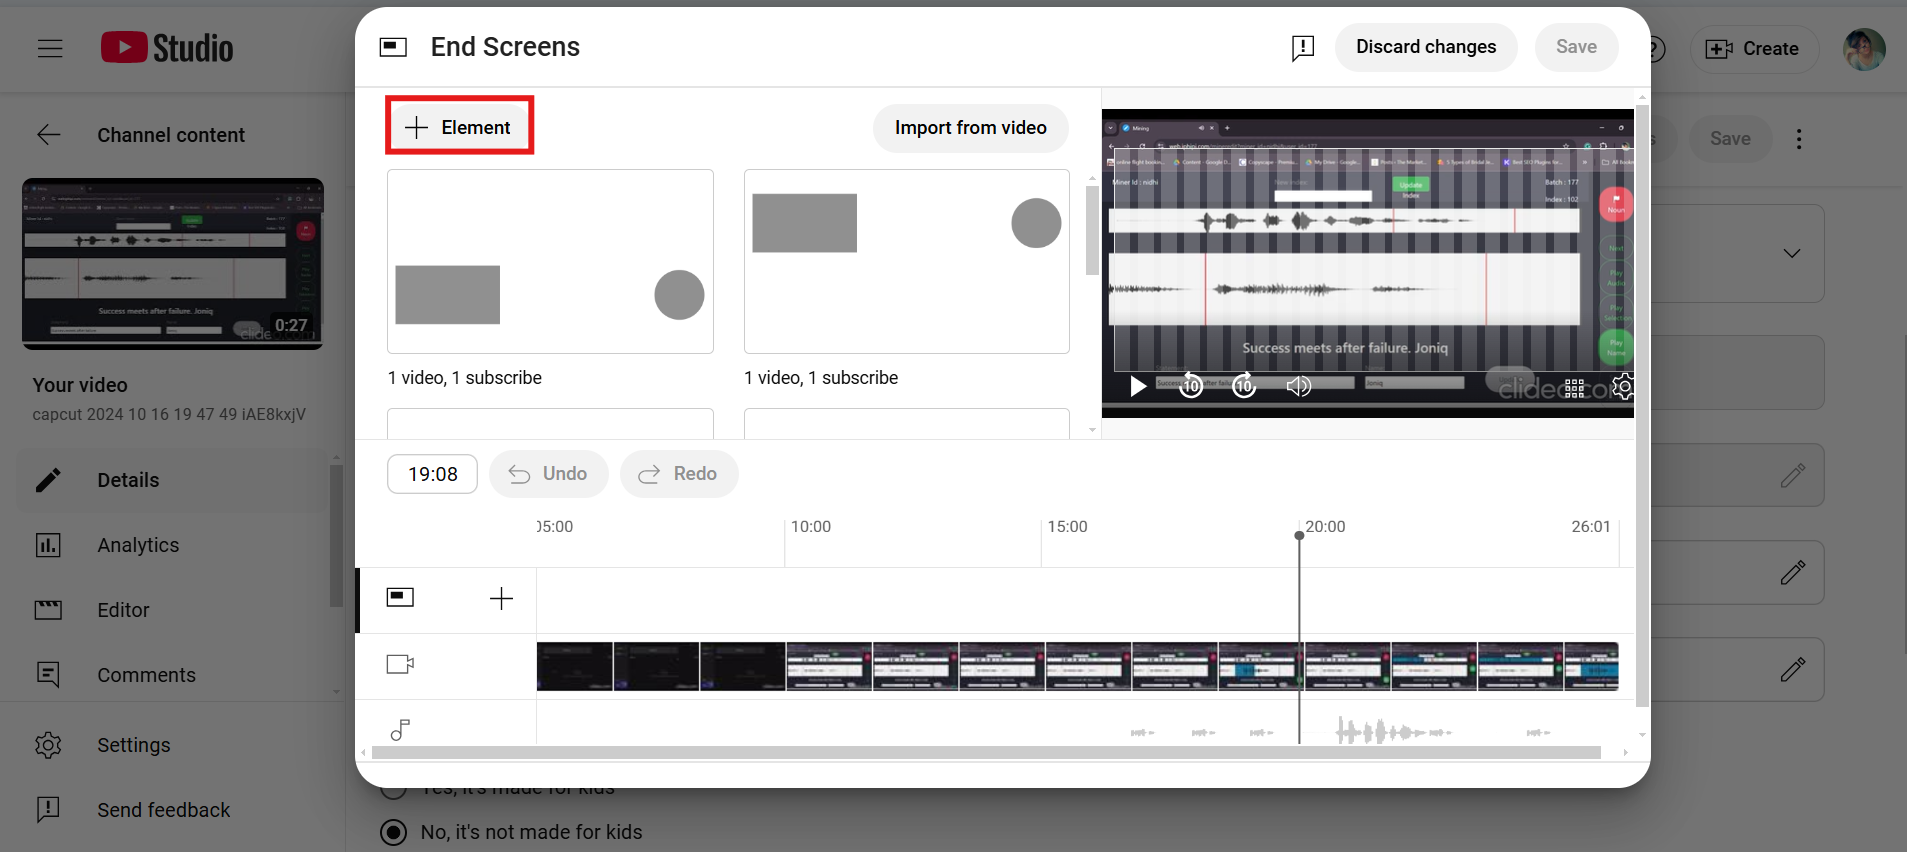The width and height of the screenshot is (1907, 852).
Task: Click the video track camera icon
Action: [x=400, y=664]
